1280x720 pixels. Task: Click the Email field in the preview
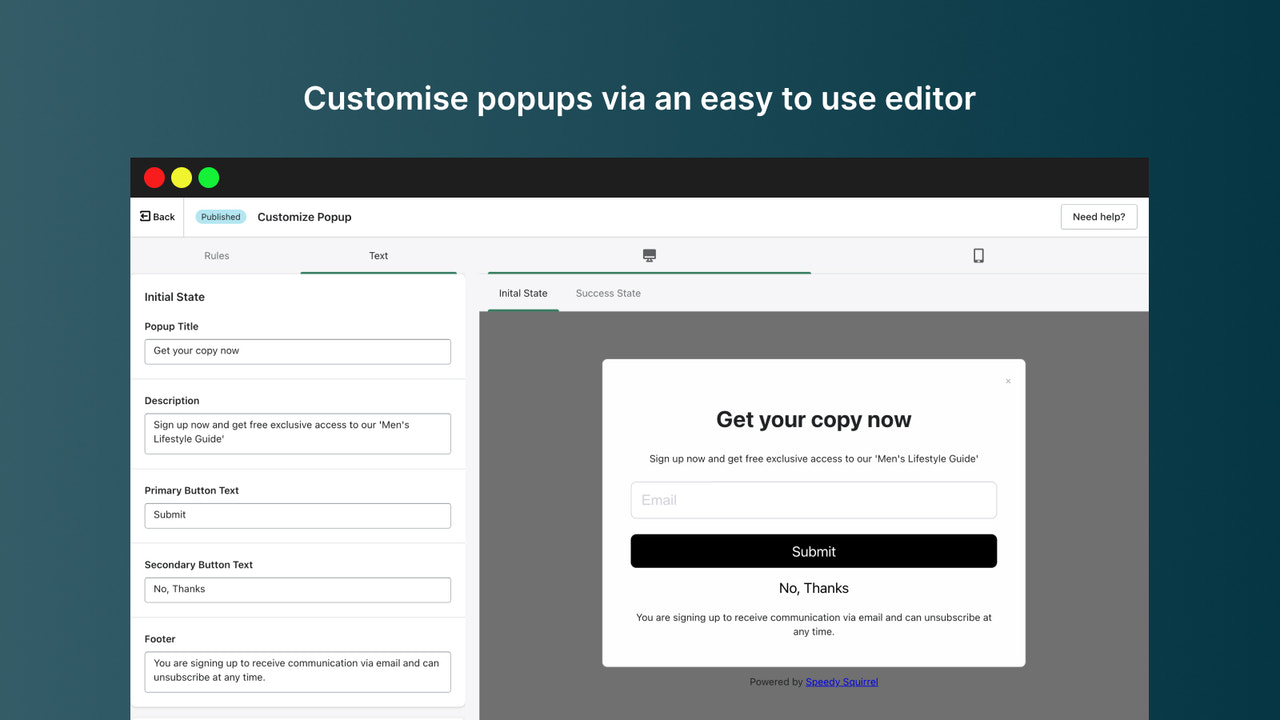pos(813,499)
